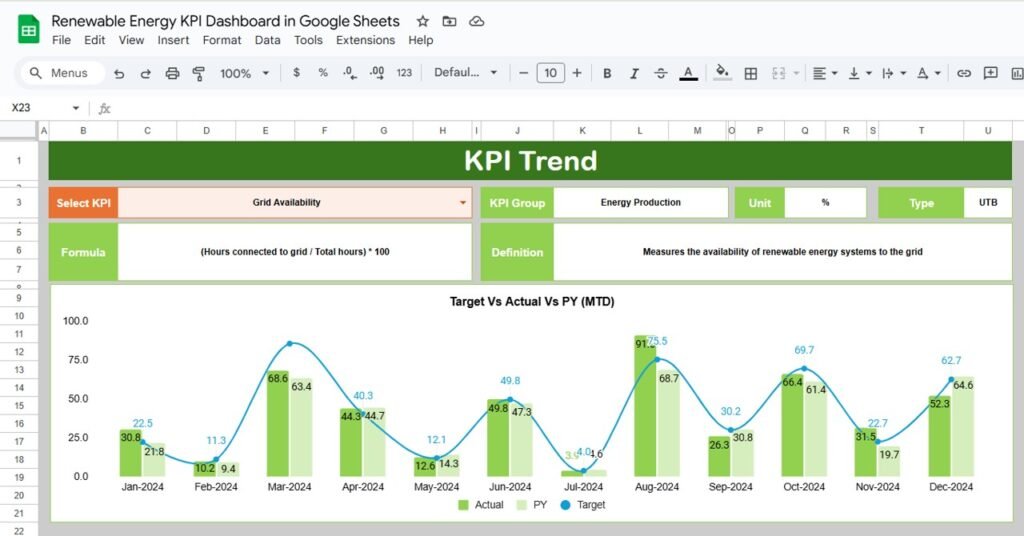
Task: Increase font size with plus button
Action: pos(577,72)
